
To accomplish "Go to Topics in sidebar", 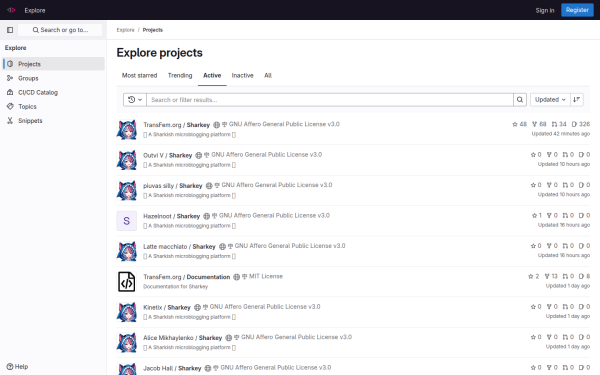I will pos(54,106).
